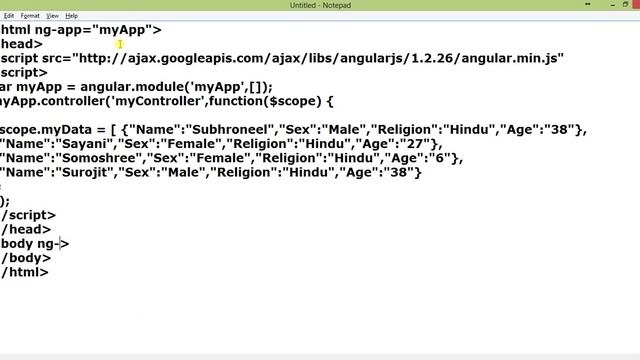Click on 'scope.myData =' text
Viewport: 640px width, 360px height.
click(x=53, y=130)
